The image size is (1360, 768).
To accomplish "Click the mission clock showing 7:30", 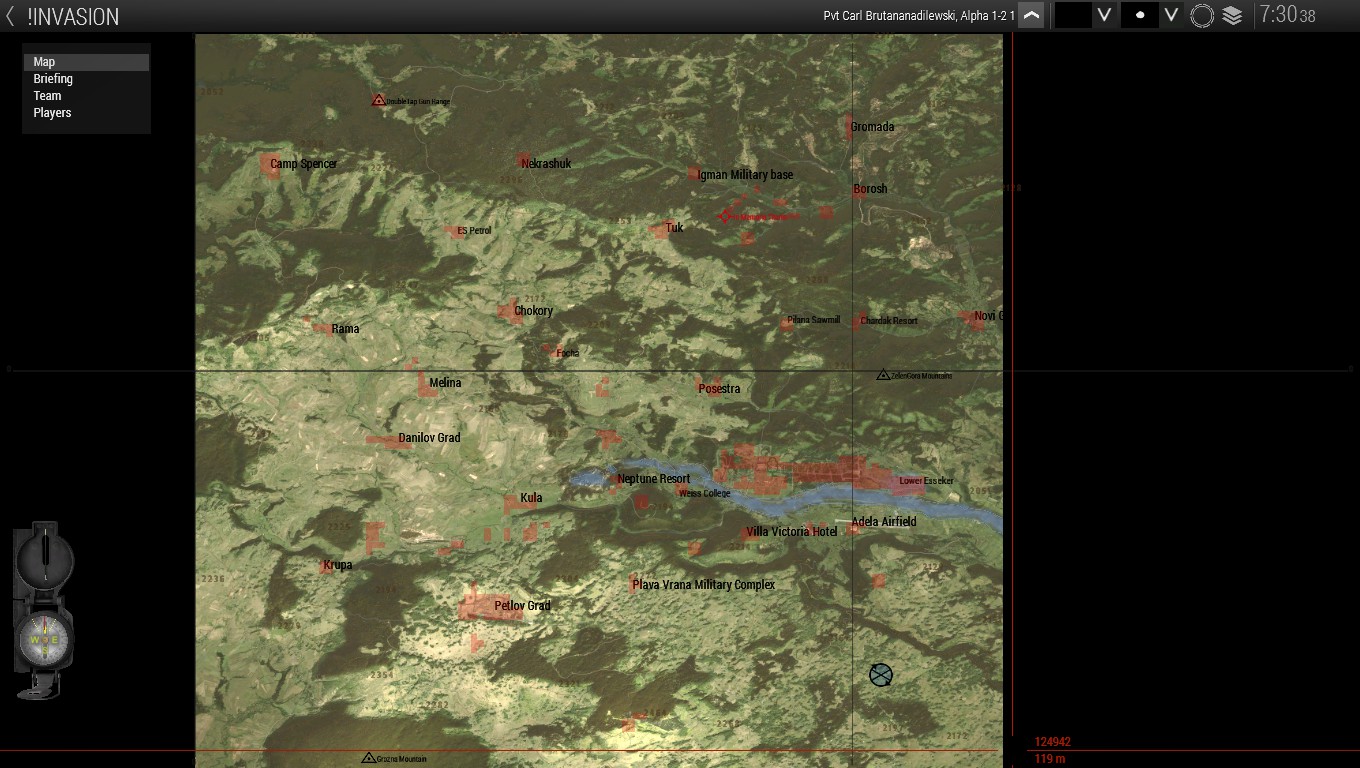I will click(x=1287, y=15).
